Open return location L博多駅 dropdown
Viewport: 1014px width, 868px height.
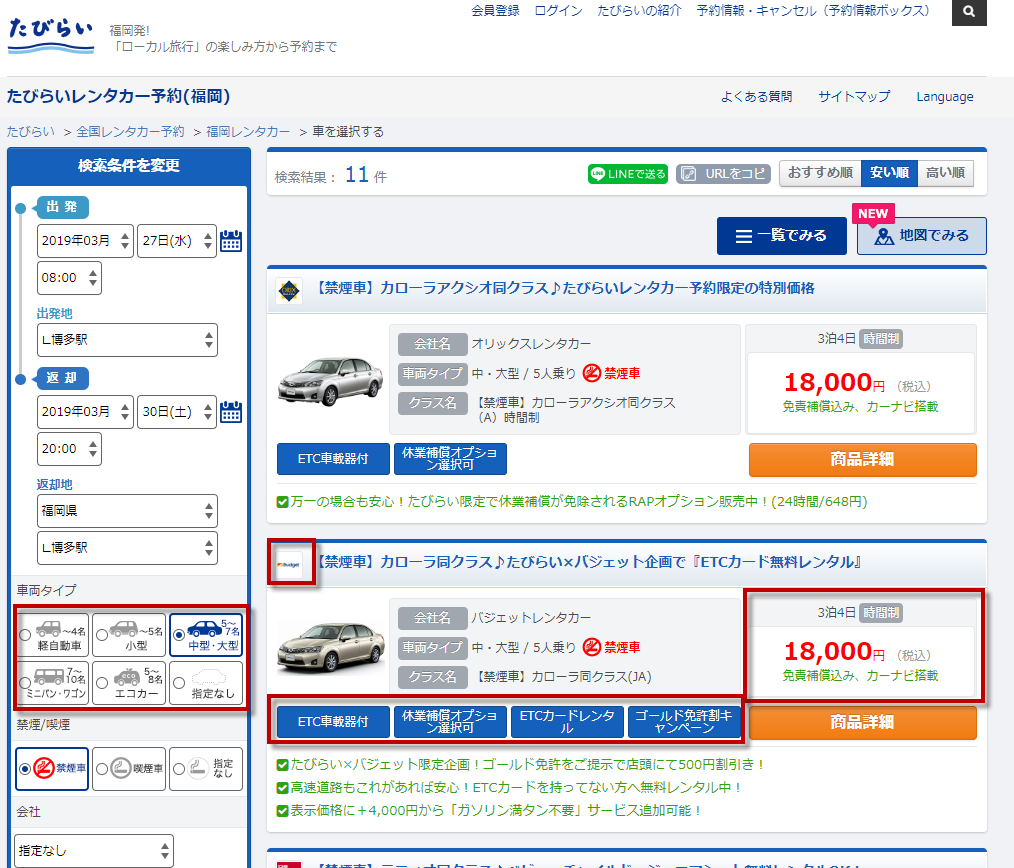[127, 548]
